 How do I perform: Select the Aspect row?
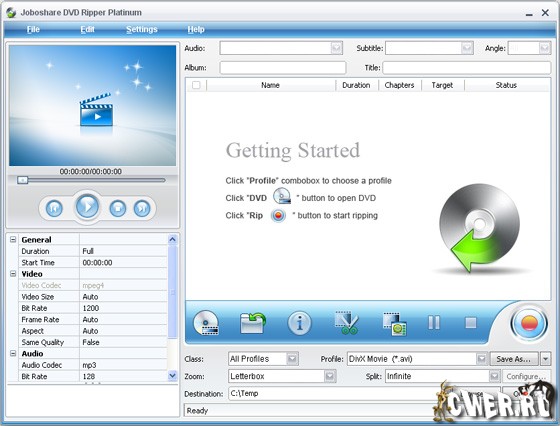point(93,331)
